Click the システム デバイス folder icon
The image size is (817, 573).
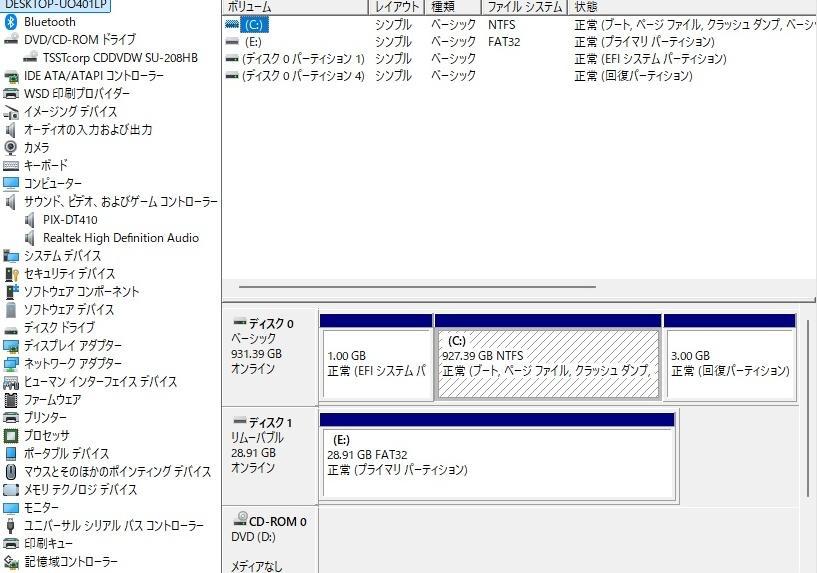10,256
